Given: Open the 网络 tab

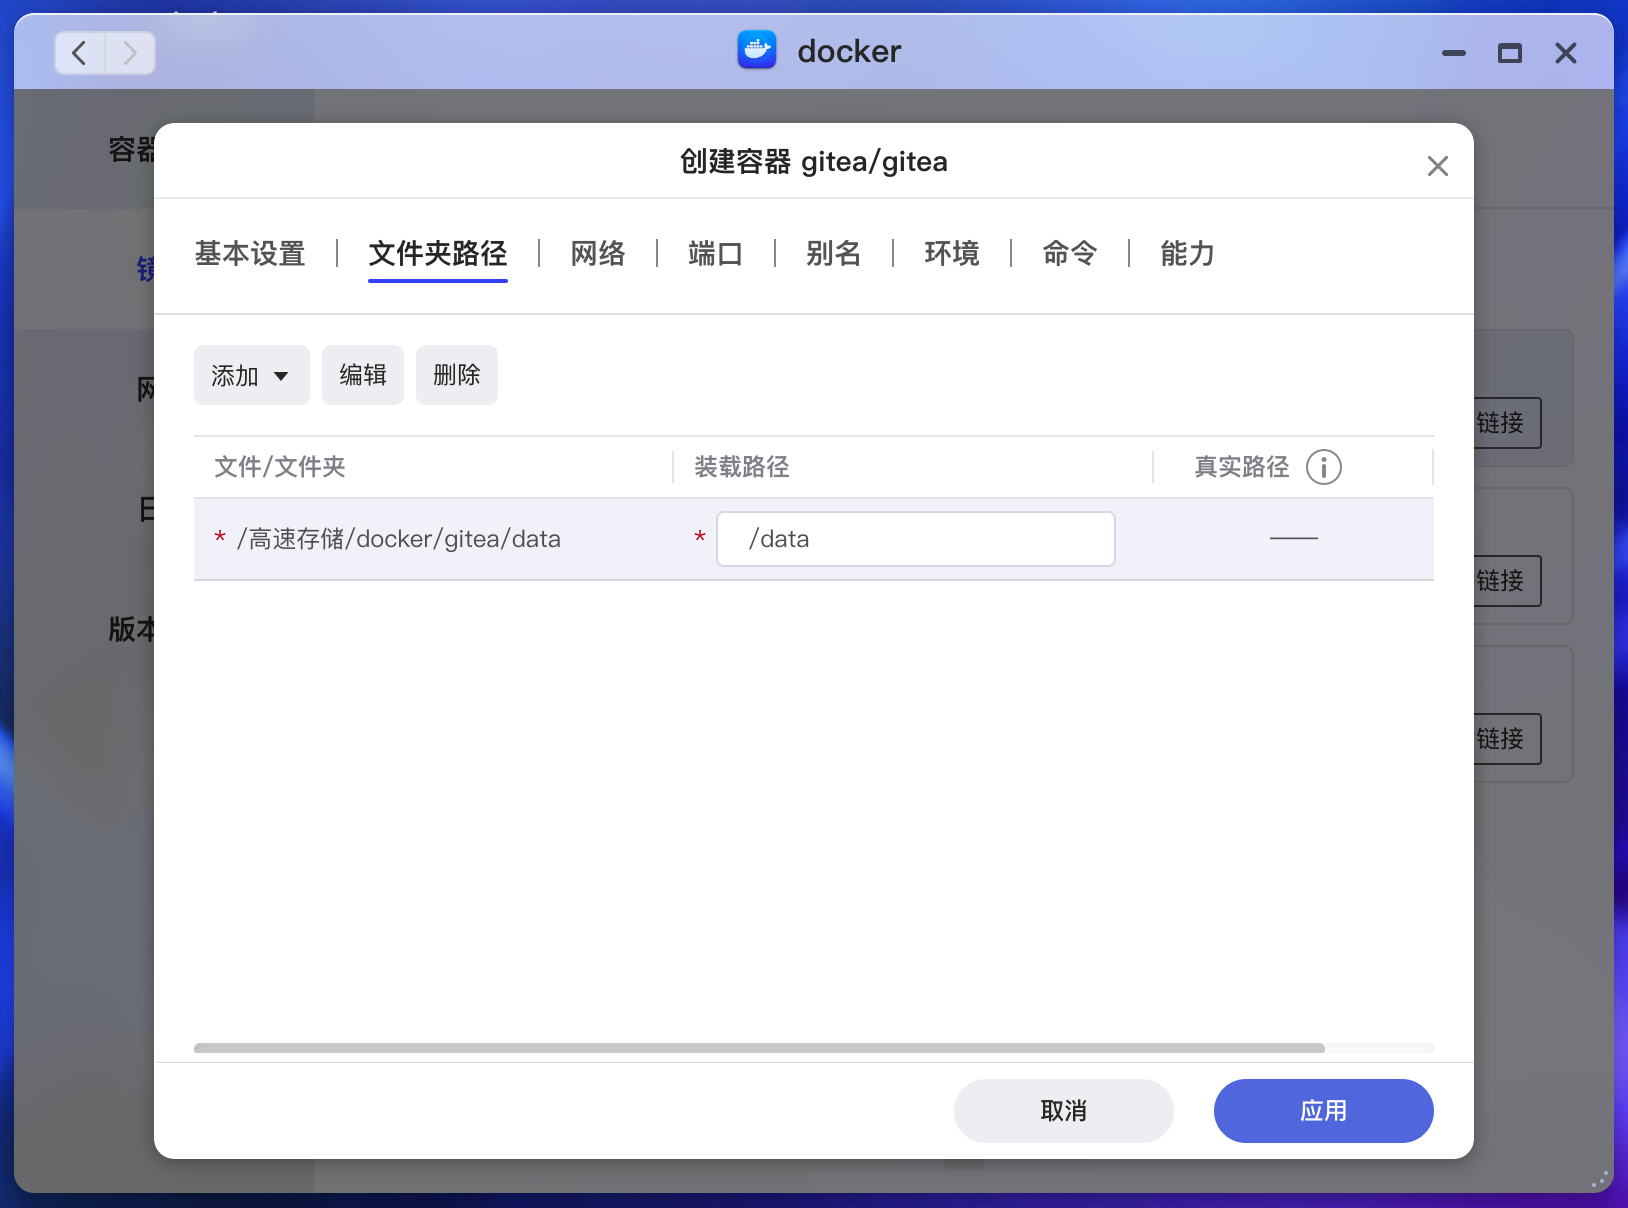Looking at the screenshot, I should tap(598, 254).
